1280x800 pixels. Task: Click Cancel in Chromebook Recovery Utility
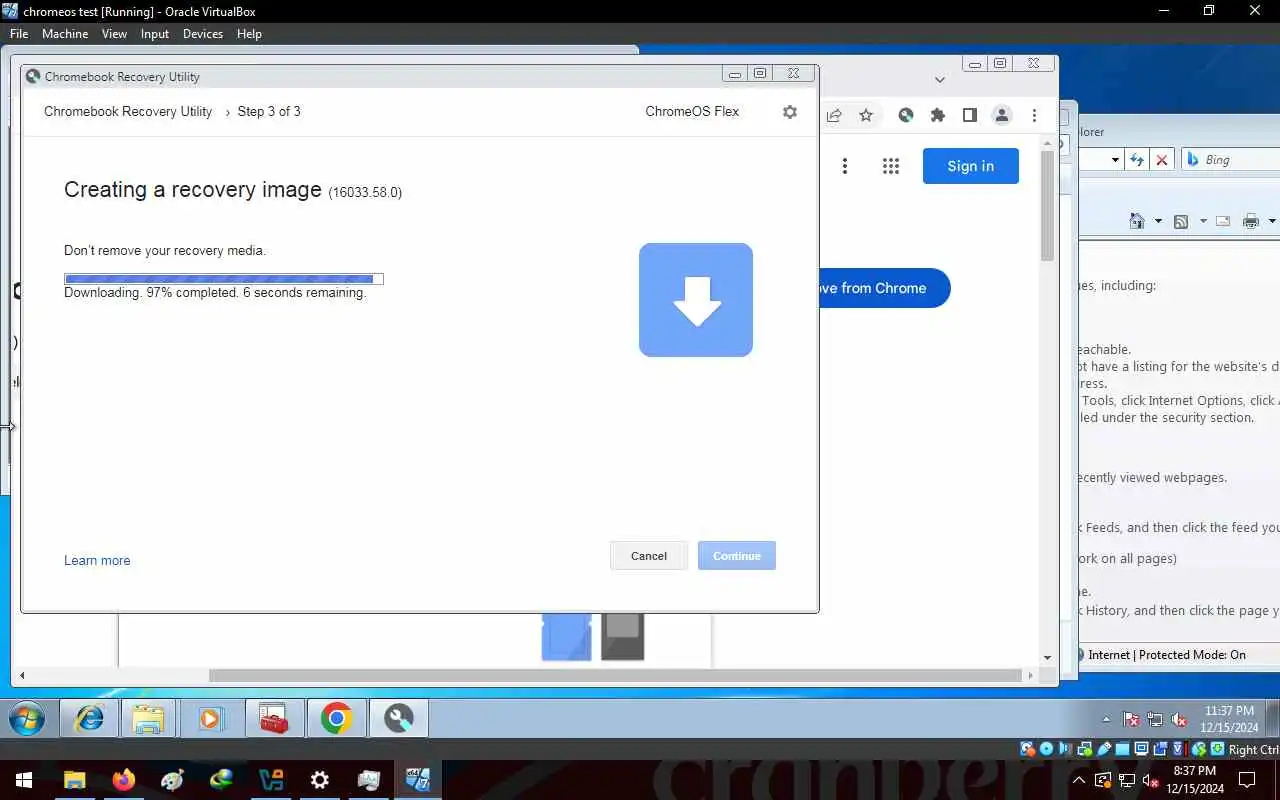[649, 556]
